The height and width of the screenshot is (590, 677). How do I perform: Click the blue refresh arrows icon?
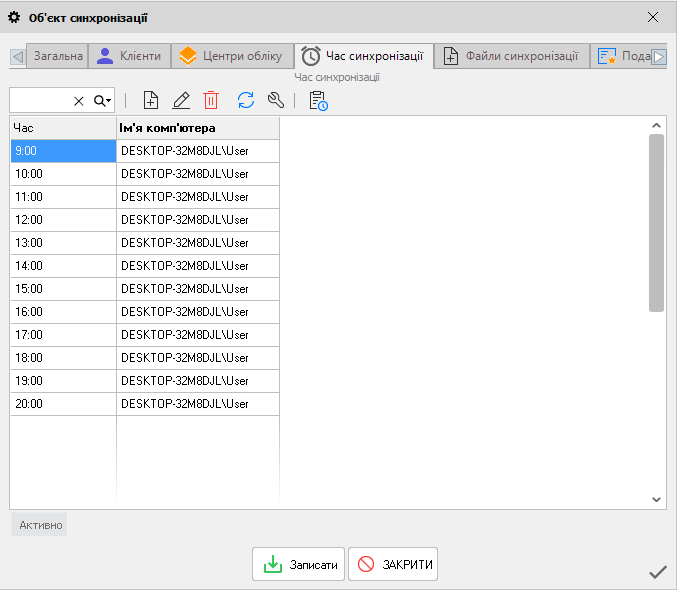pos(246,100)
